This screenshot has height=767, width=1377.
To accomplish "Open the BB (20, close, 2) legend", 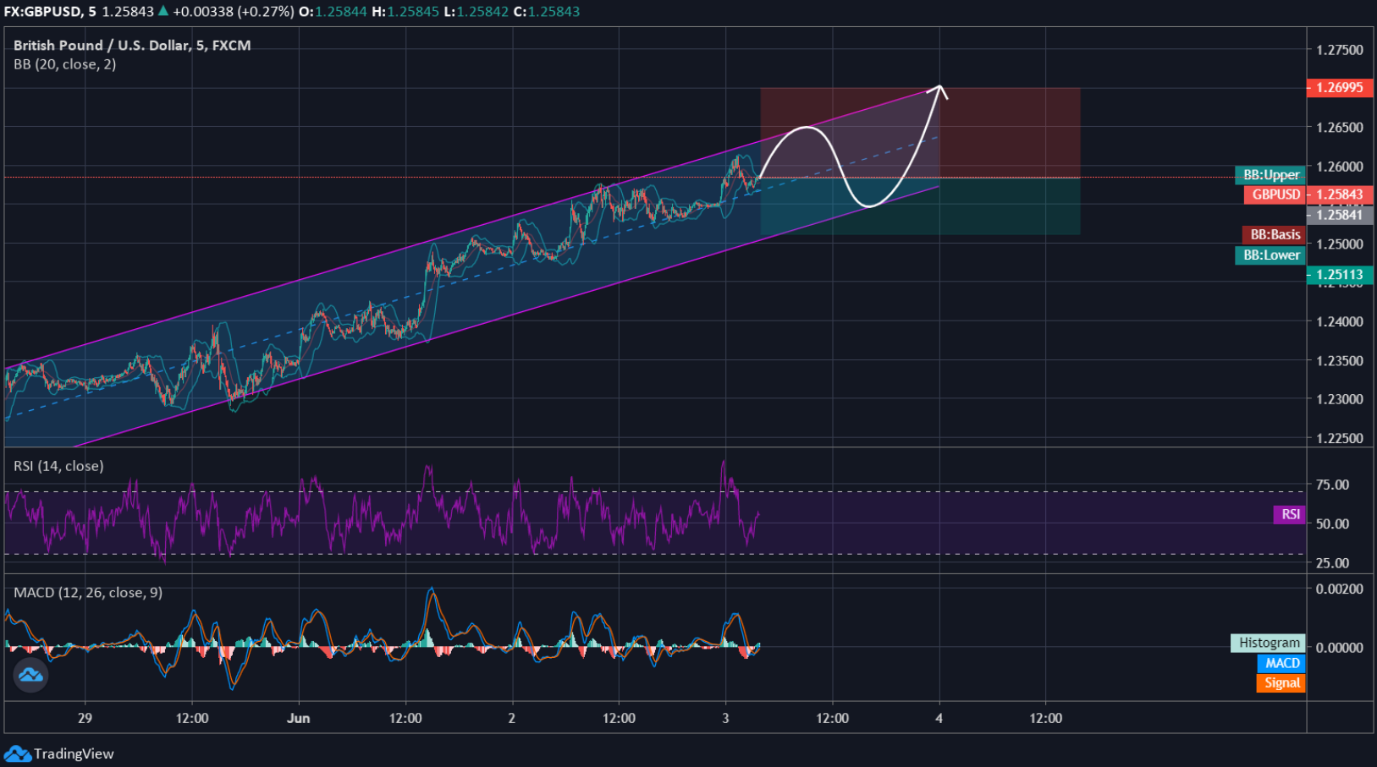I will pyautogui.click(x=65, y=64).
